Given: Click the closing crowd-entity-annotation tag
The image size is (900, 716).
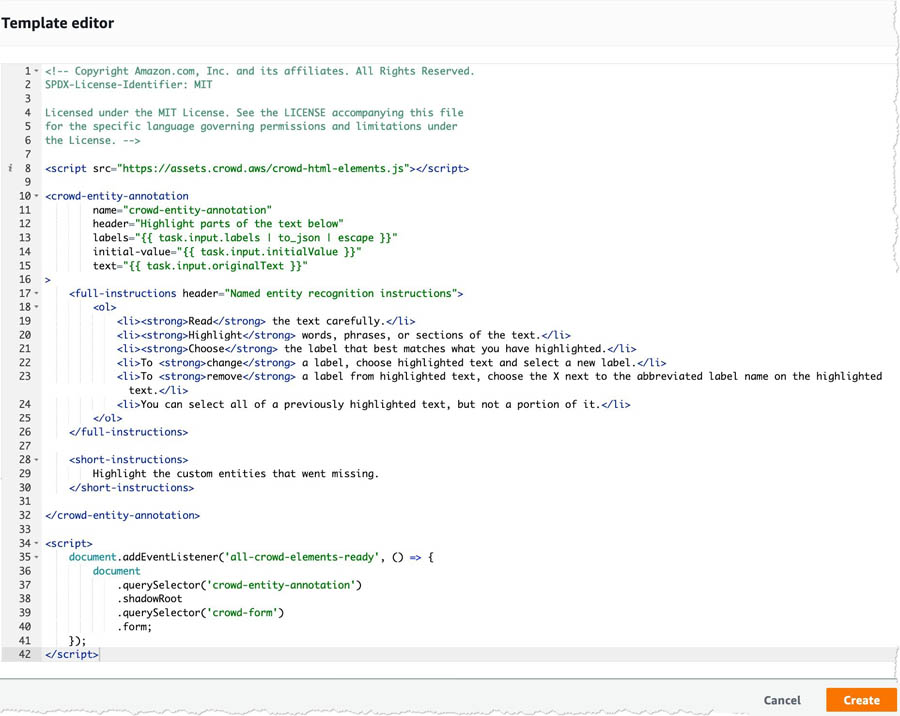Looking at the screenshot, I should (122, 515).
